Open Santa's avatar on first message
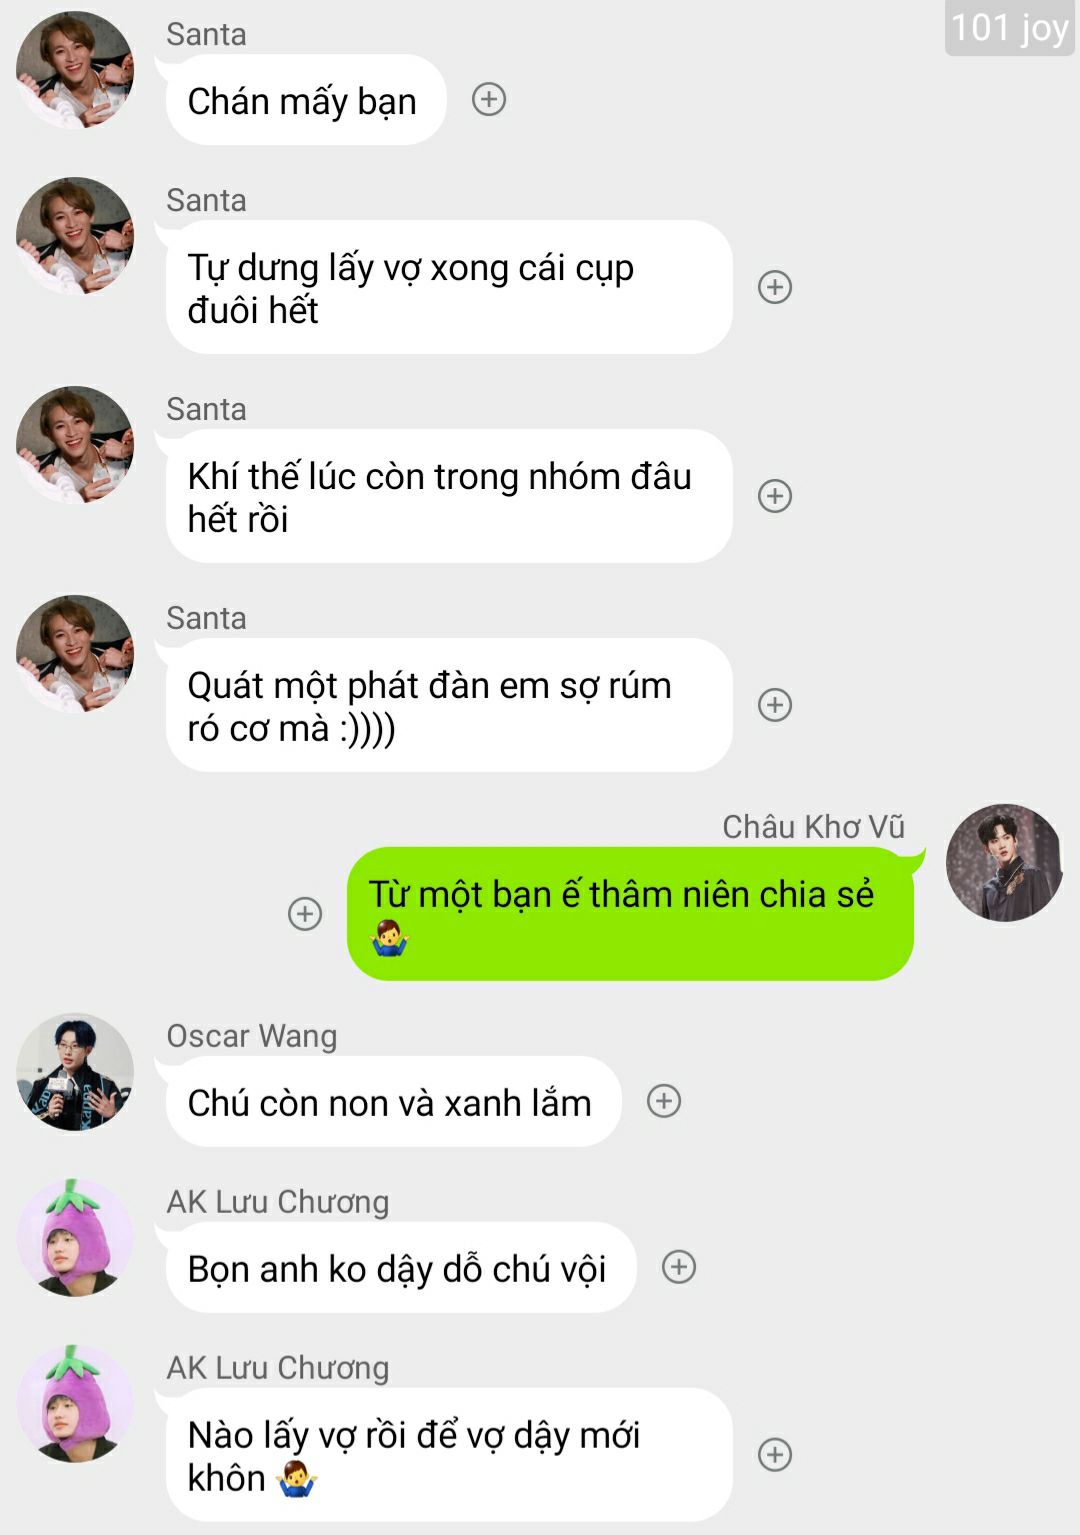This screenshot has height=1535, width=1080. [x=75, y=70]
